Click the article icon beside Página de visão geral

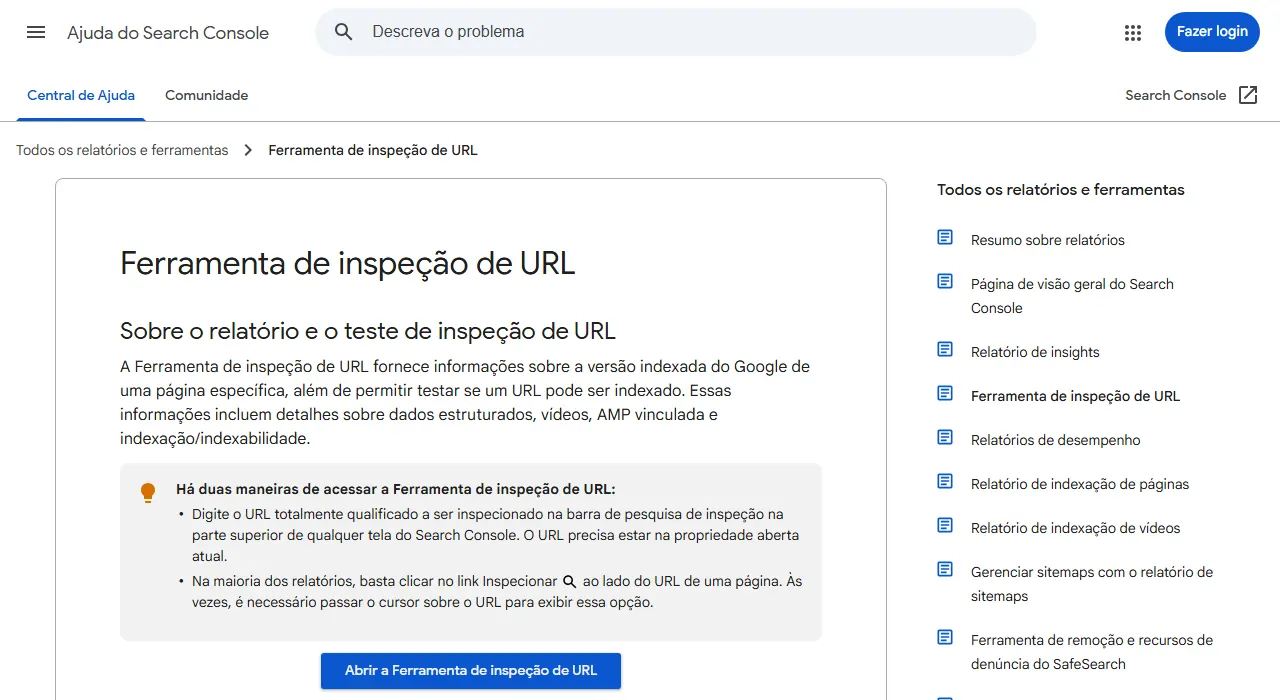pos(945,281)
